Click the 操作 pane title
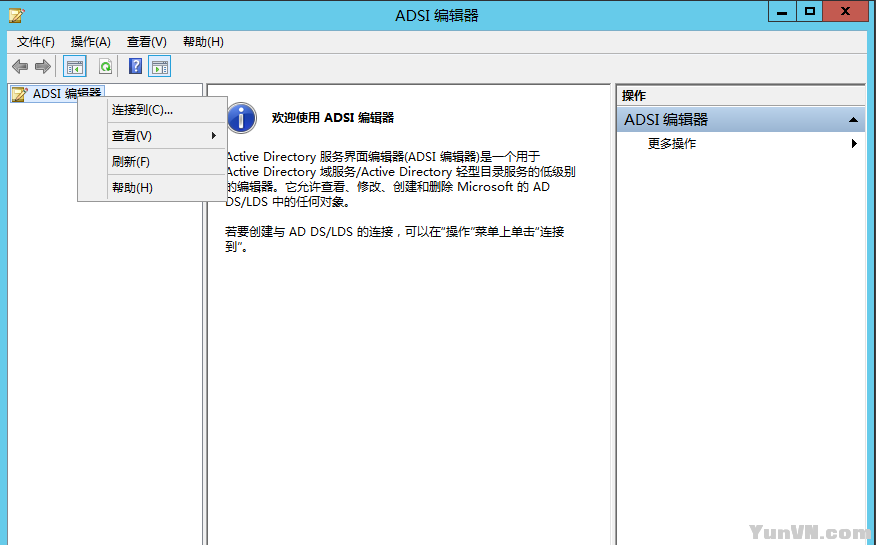876x545 pixels. click(634, 95)
